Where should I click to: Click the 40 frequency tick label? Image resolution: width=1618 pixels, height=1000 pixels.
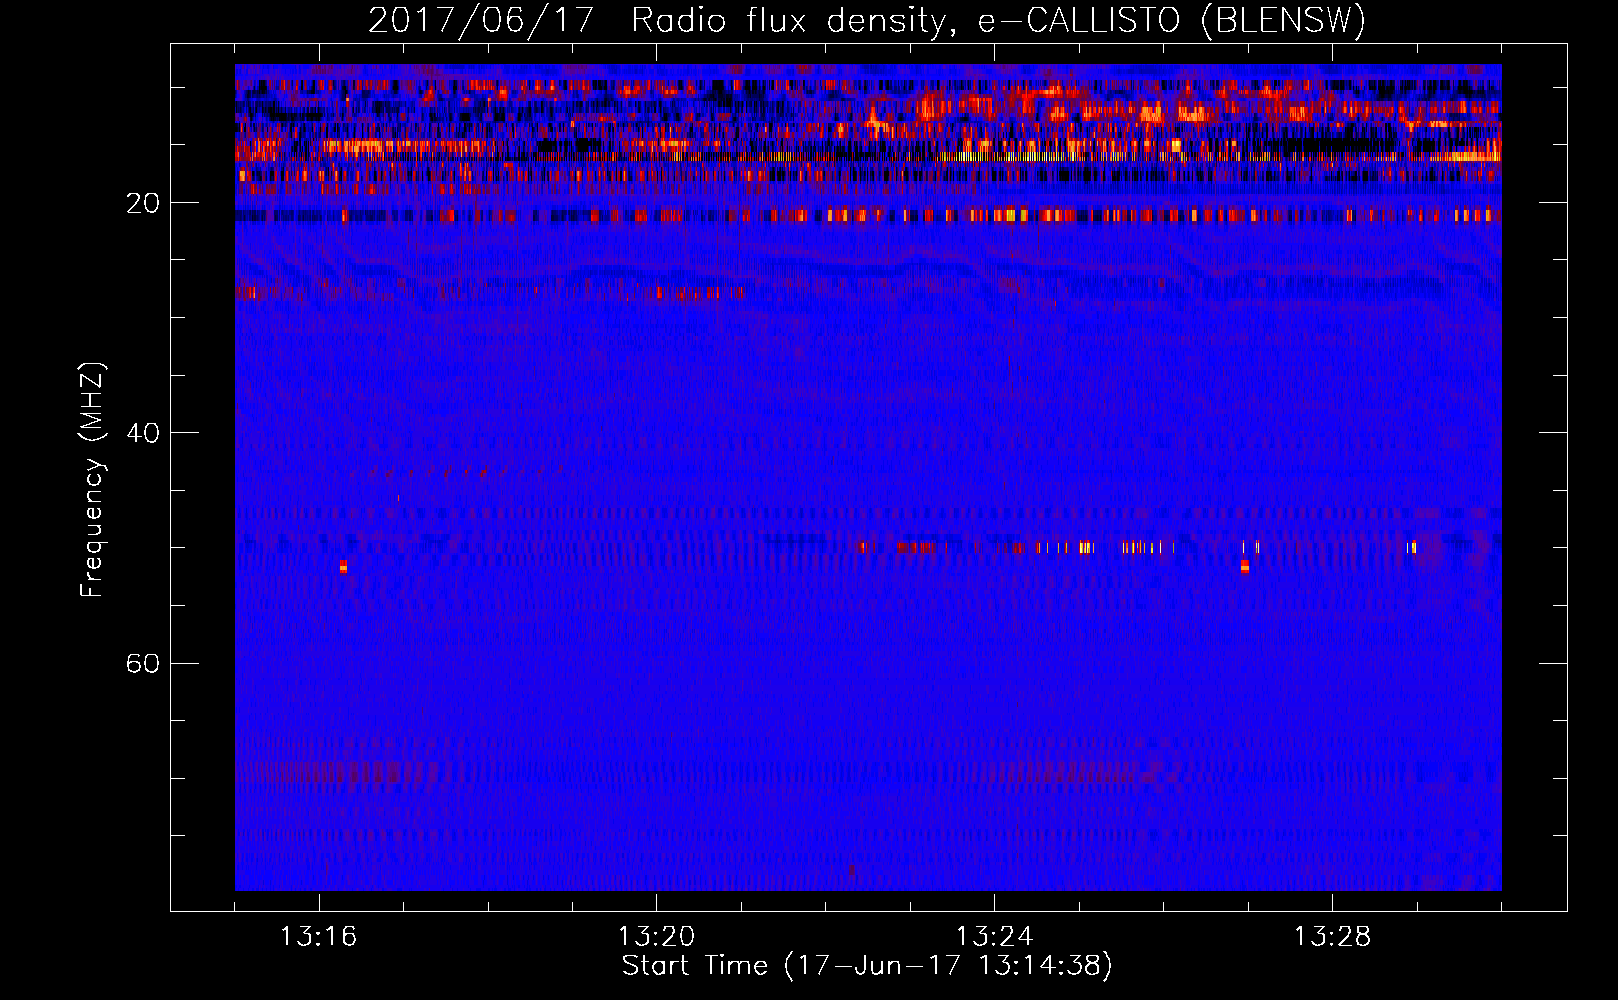[143, 433]
